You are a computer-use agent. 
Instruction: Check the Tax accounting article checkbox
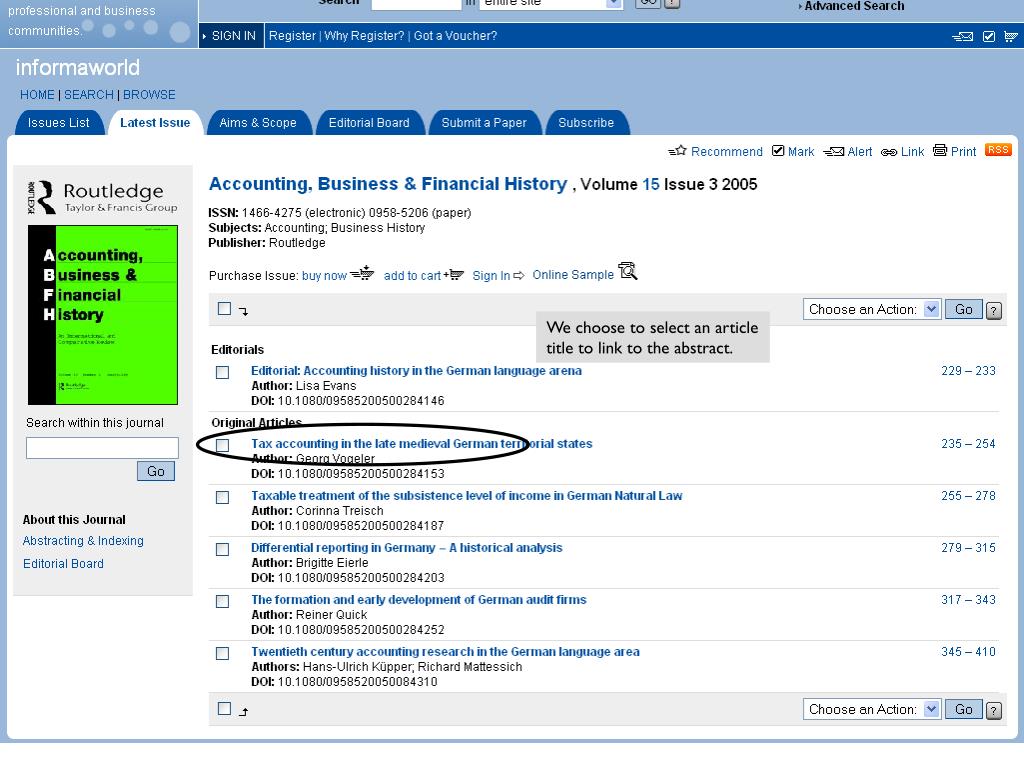223,445
